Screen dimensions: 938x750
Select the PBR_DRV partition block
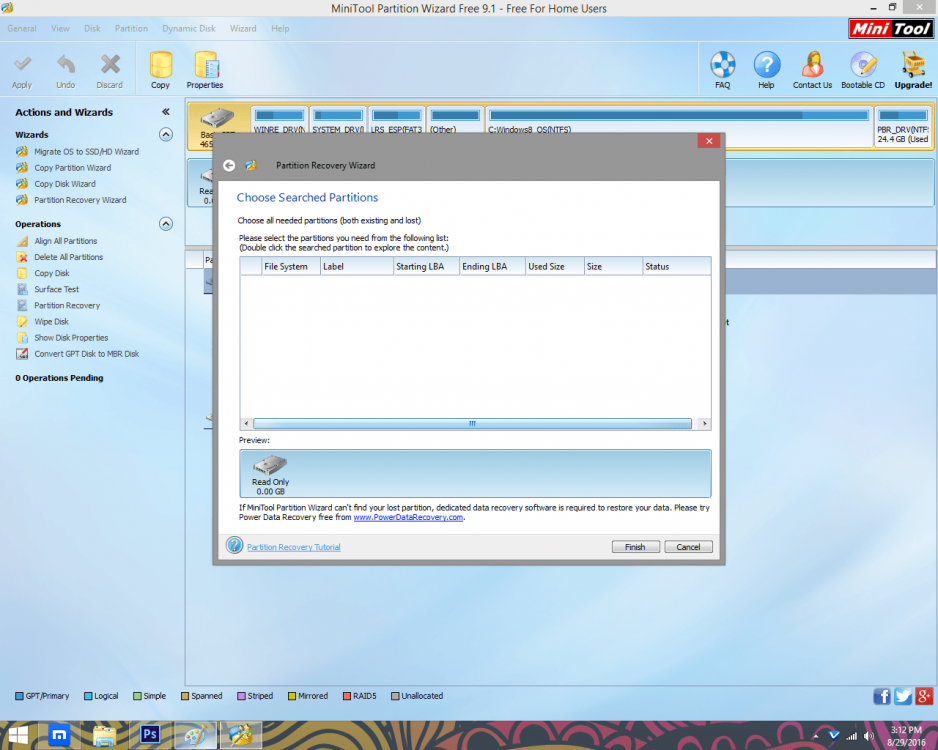pos(903,126)
